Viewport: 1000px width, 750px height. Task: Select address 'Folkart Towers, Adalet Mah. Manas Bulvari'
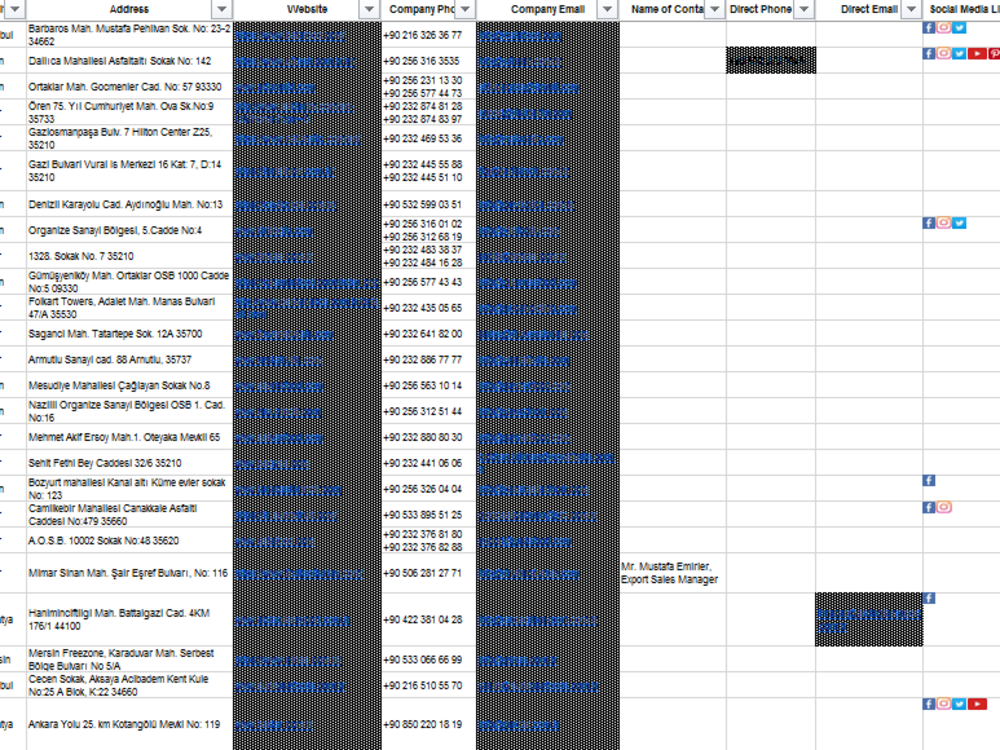pyautogui.click(x=121, y=302)
